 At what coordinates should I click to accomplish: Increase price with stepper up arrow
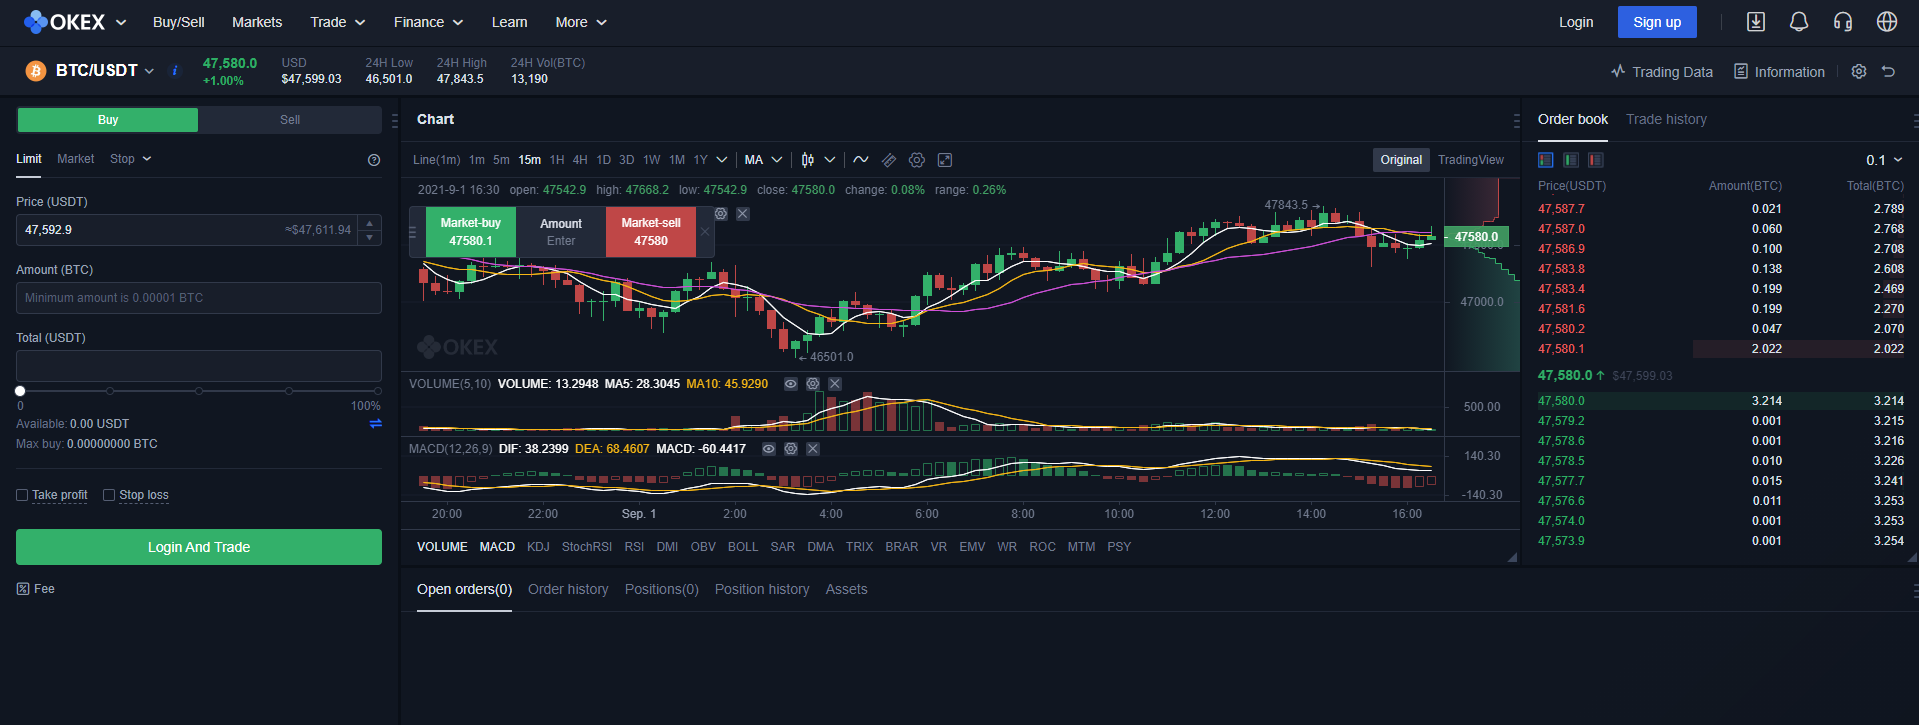[370, 223]
